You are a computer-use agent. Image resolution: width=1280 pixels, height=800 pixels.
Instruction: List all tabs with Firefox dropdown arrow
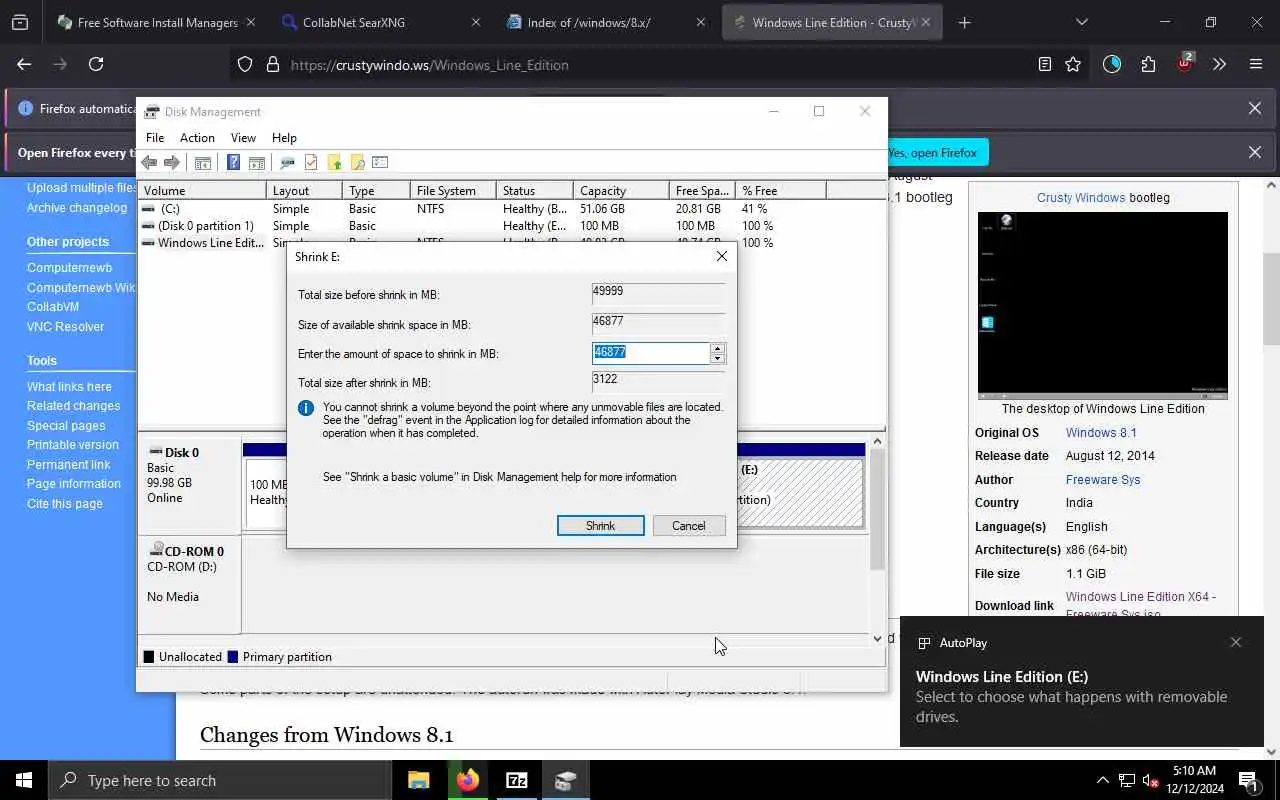click(x=1081, y=22)
